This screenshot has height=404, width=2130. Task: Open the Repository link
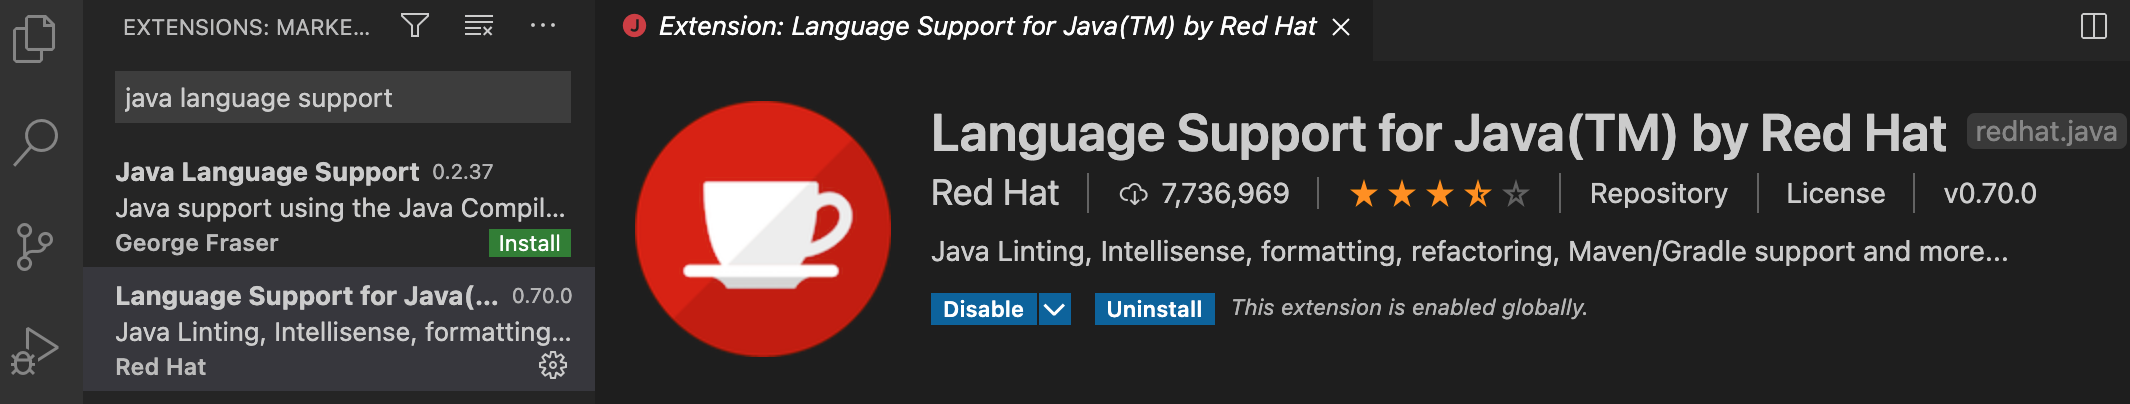[1658, 193]
